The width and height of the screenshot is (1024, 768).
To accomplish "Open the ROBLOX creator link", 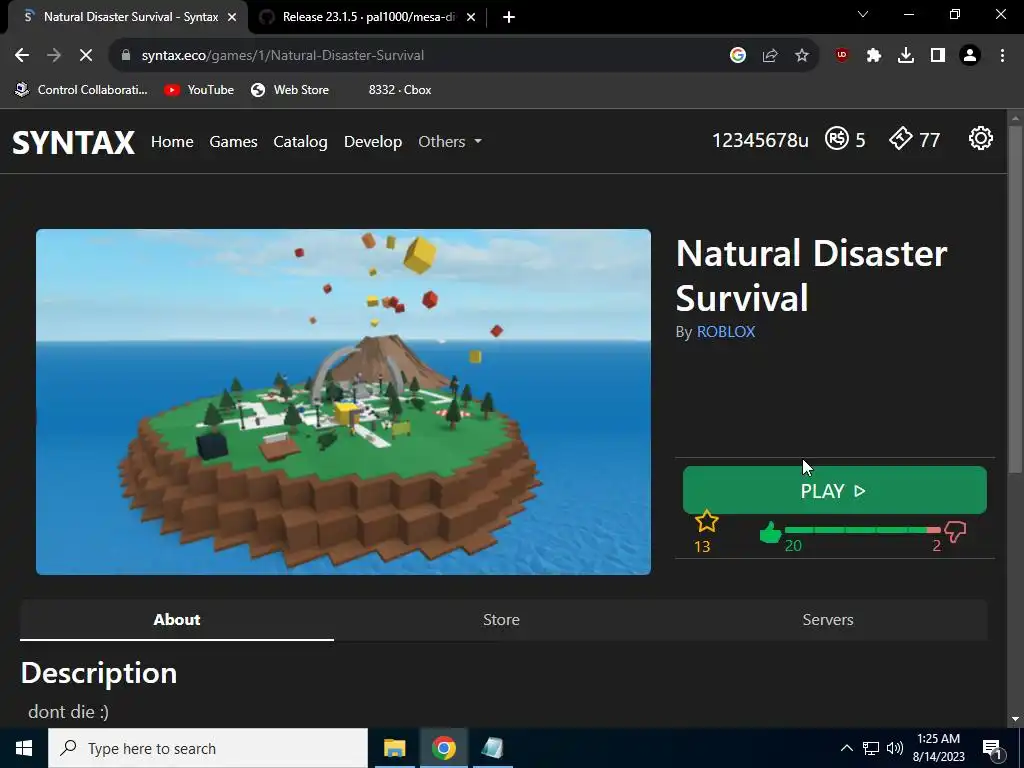I will click(726, 332).
